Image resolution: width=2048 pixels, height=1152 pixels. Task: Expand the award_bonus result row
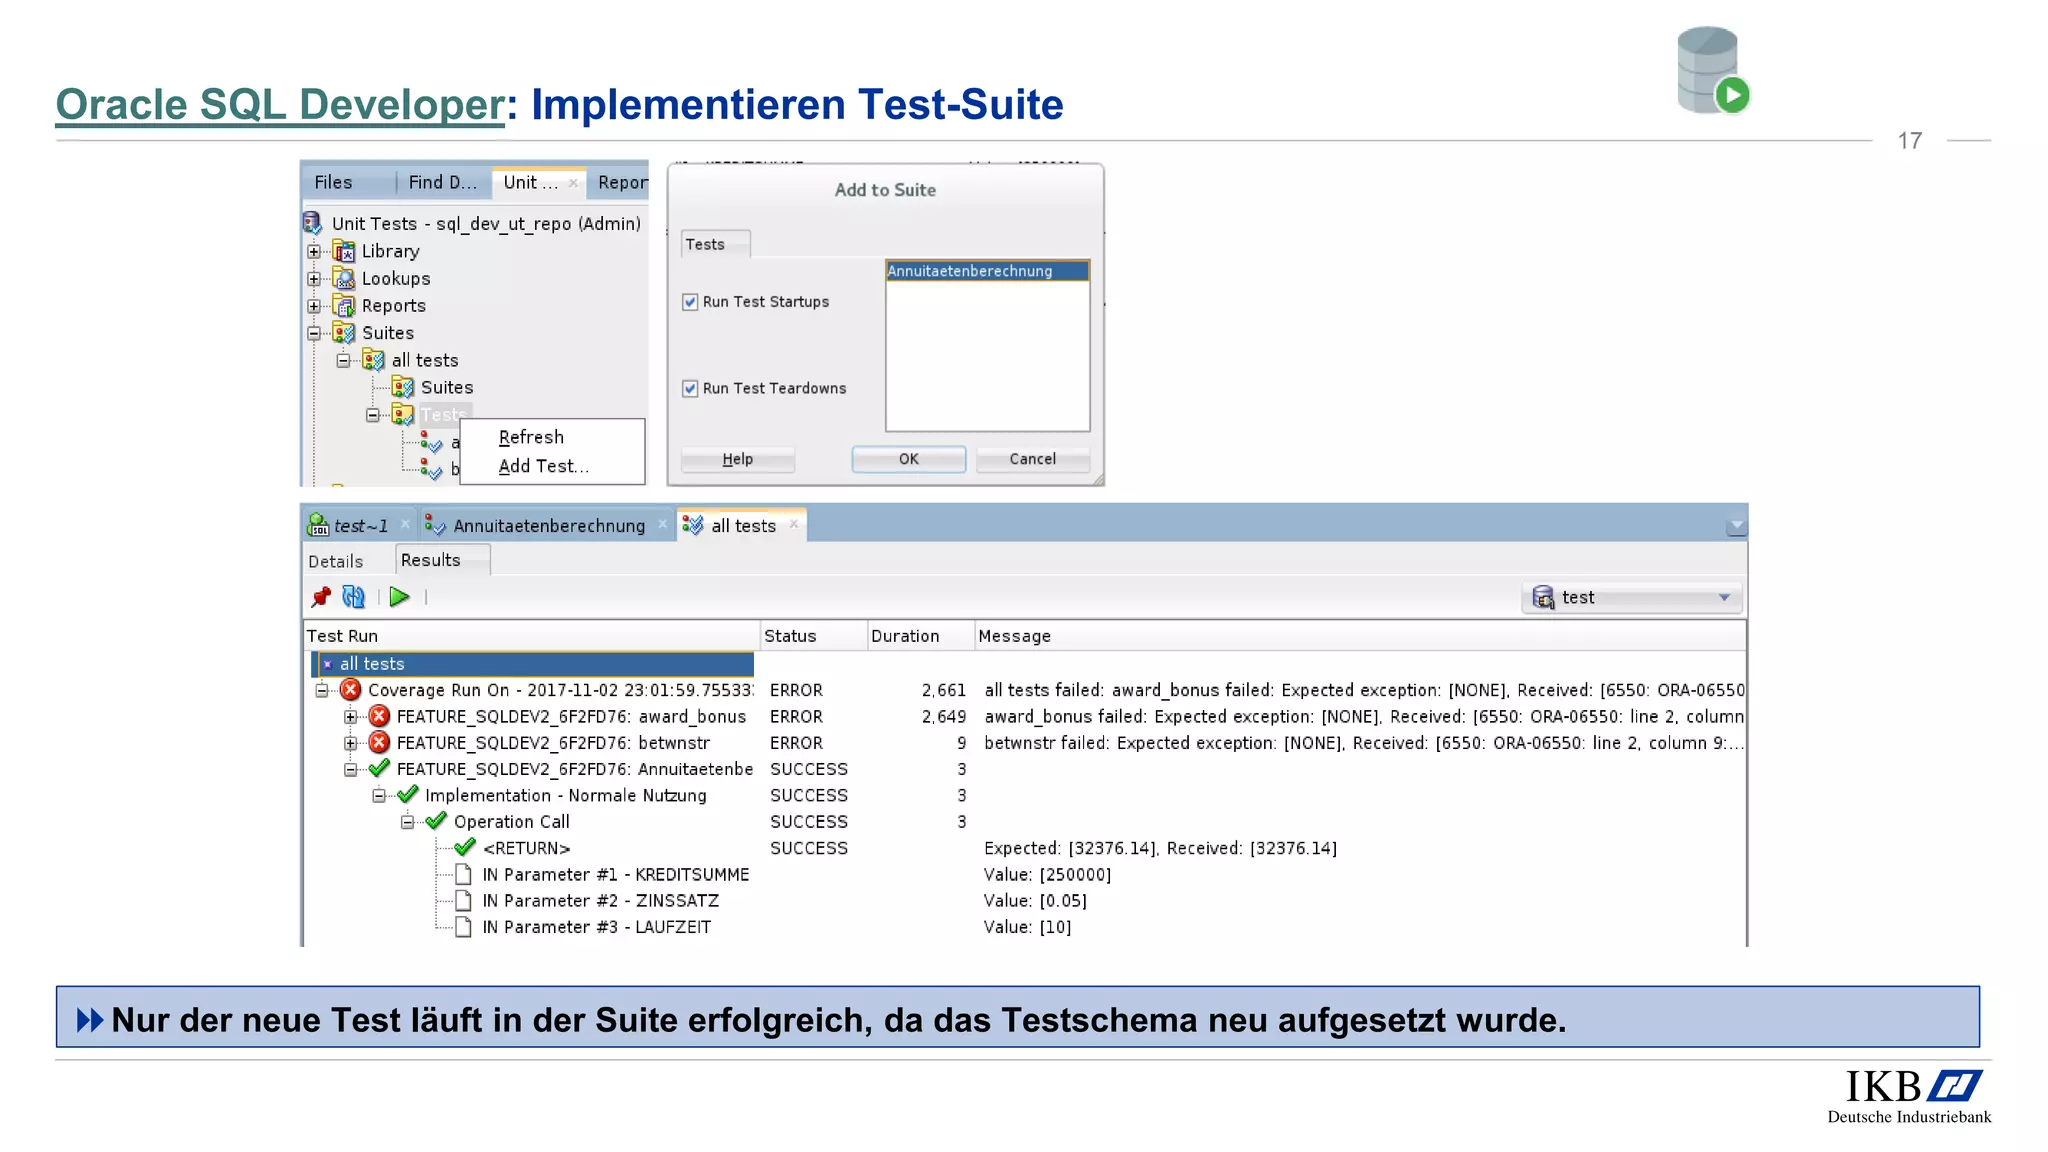tap(350, 716)
